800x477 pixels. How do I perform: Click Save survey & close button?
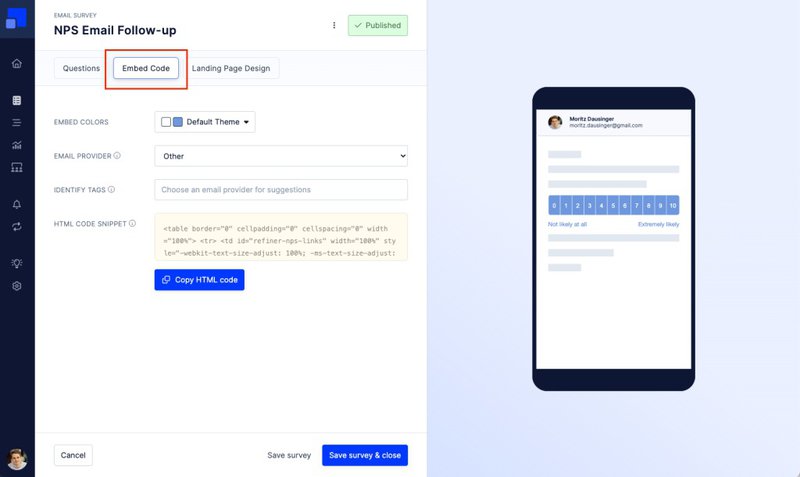pyautogui.click(x=364, y=455)
